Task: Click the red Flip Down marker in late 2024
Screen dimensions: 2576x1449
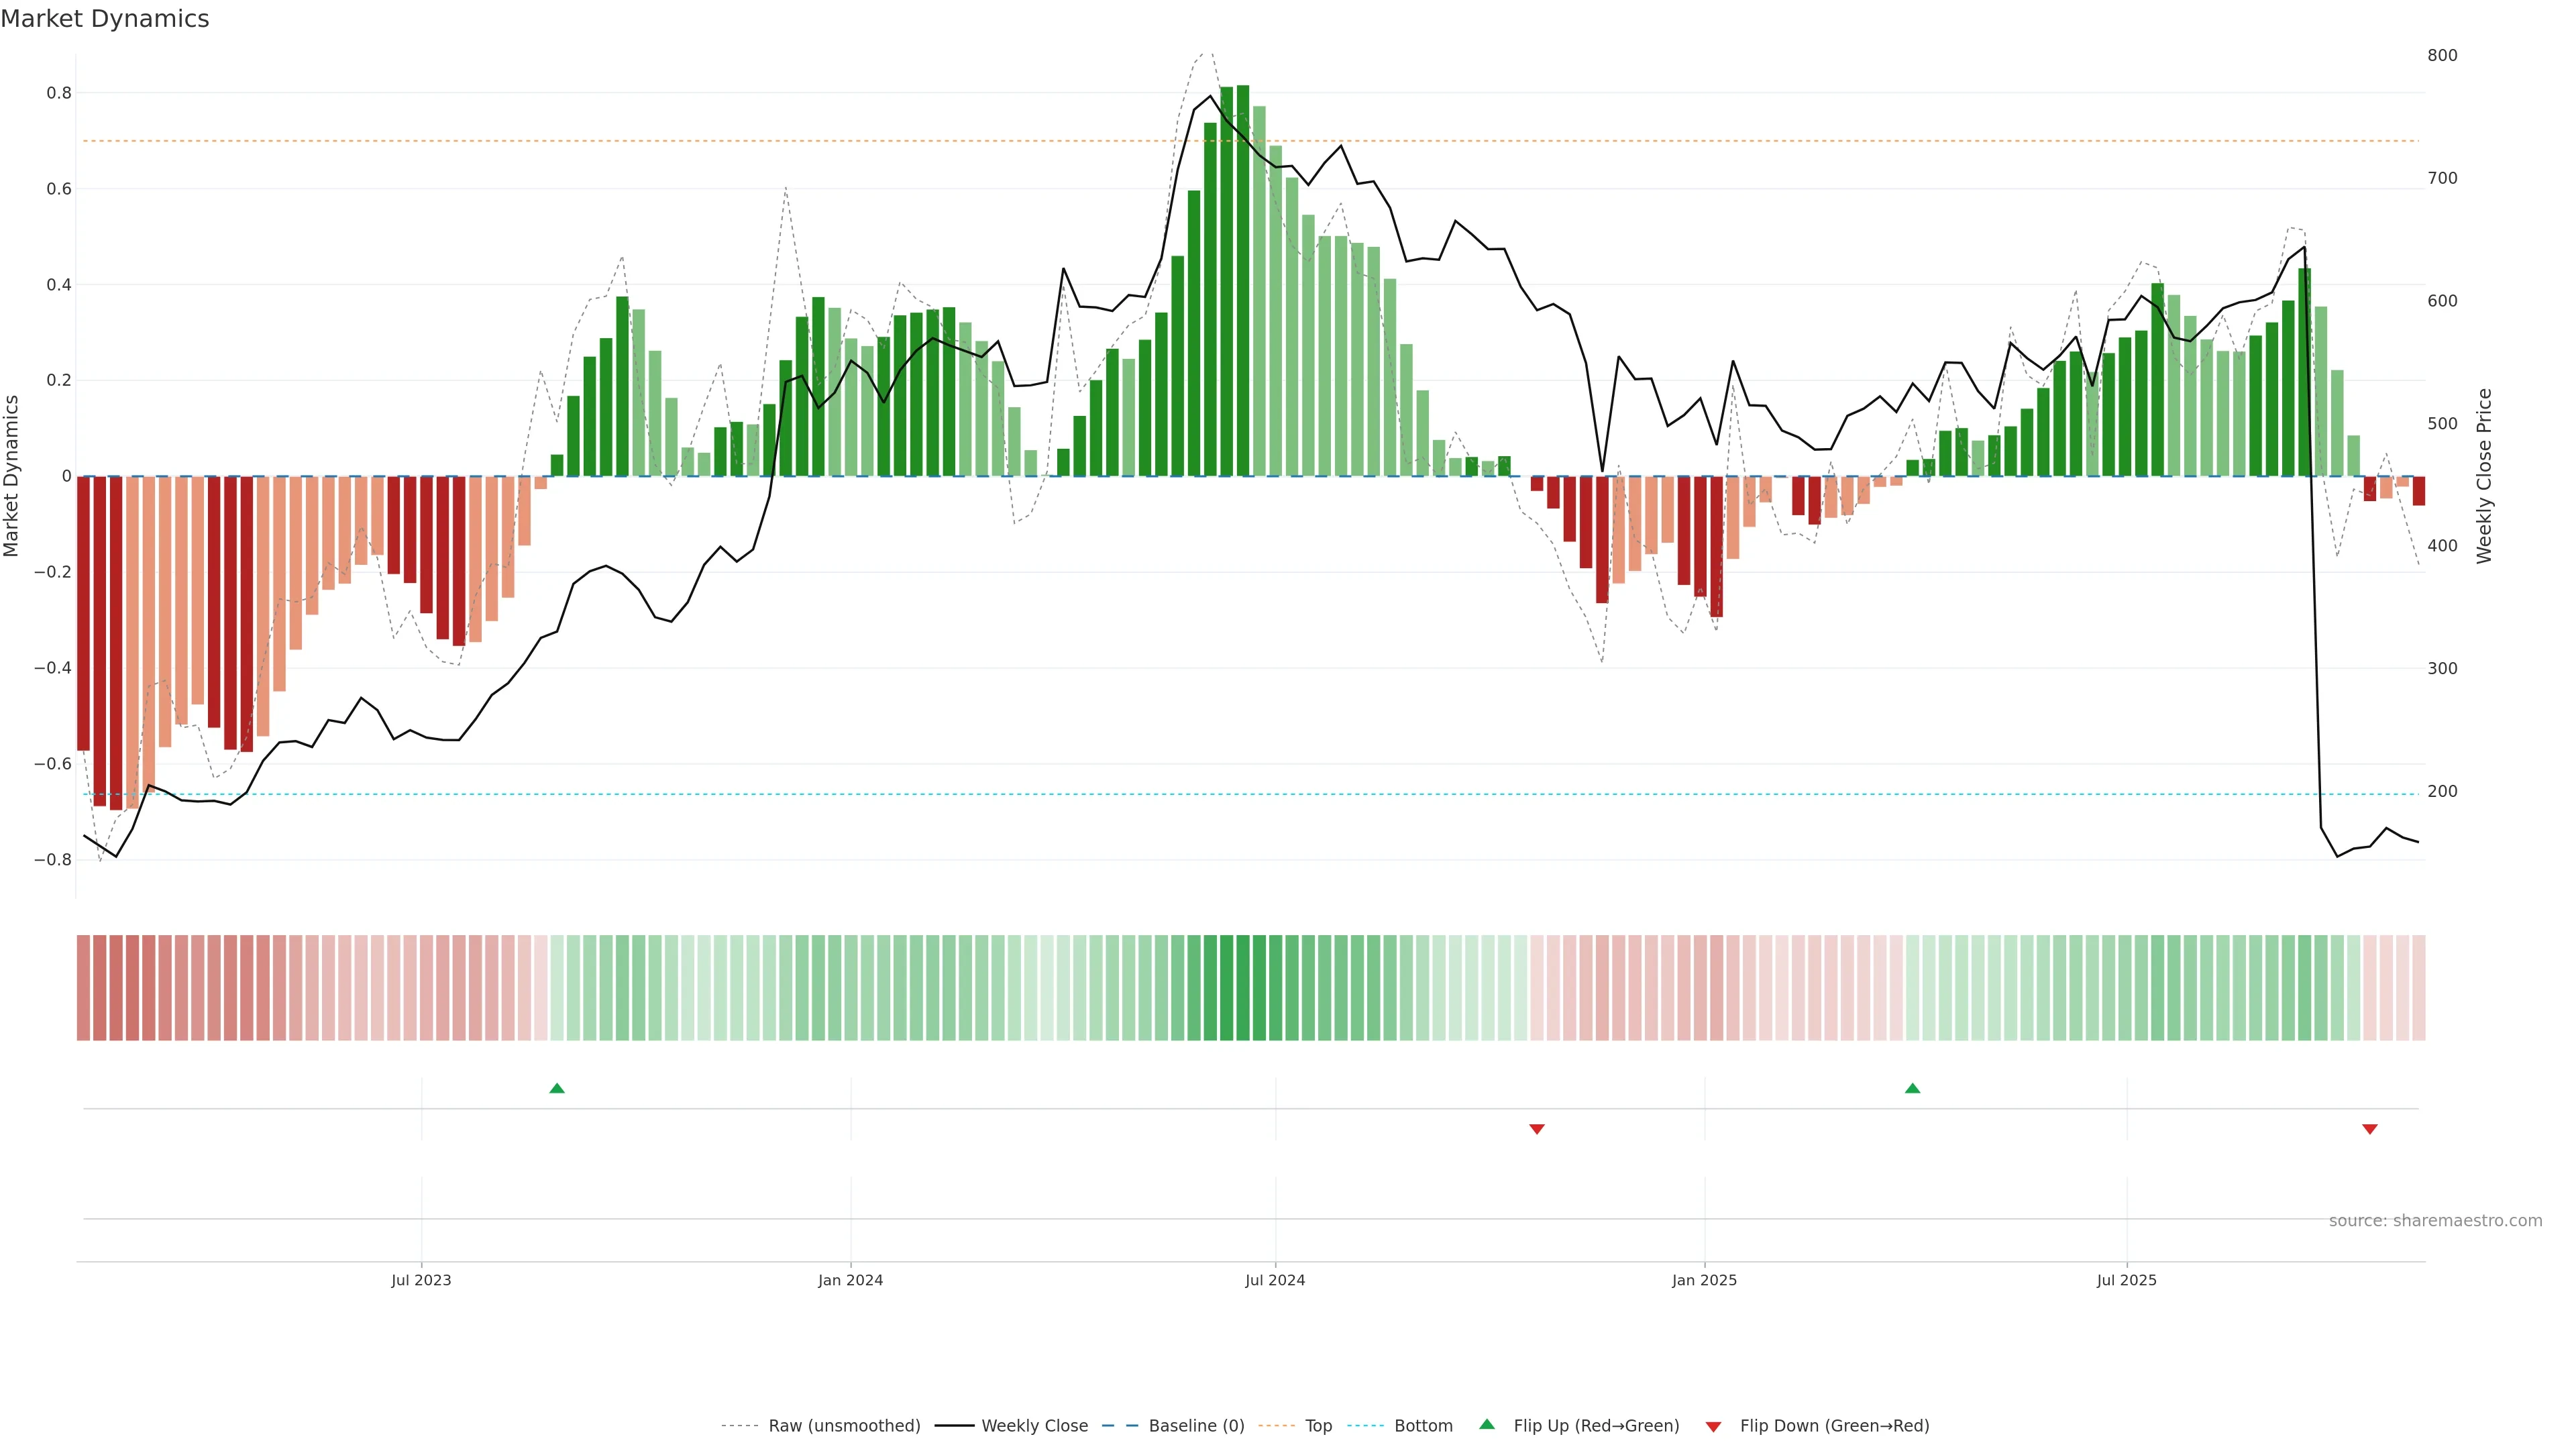Action: (1537, 1129)
